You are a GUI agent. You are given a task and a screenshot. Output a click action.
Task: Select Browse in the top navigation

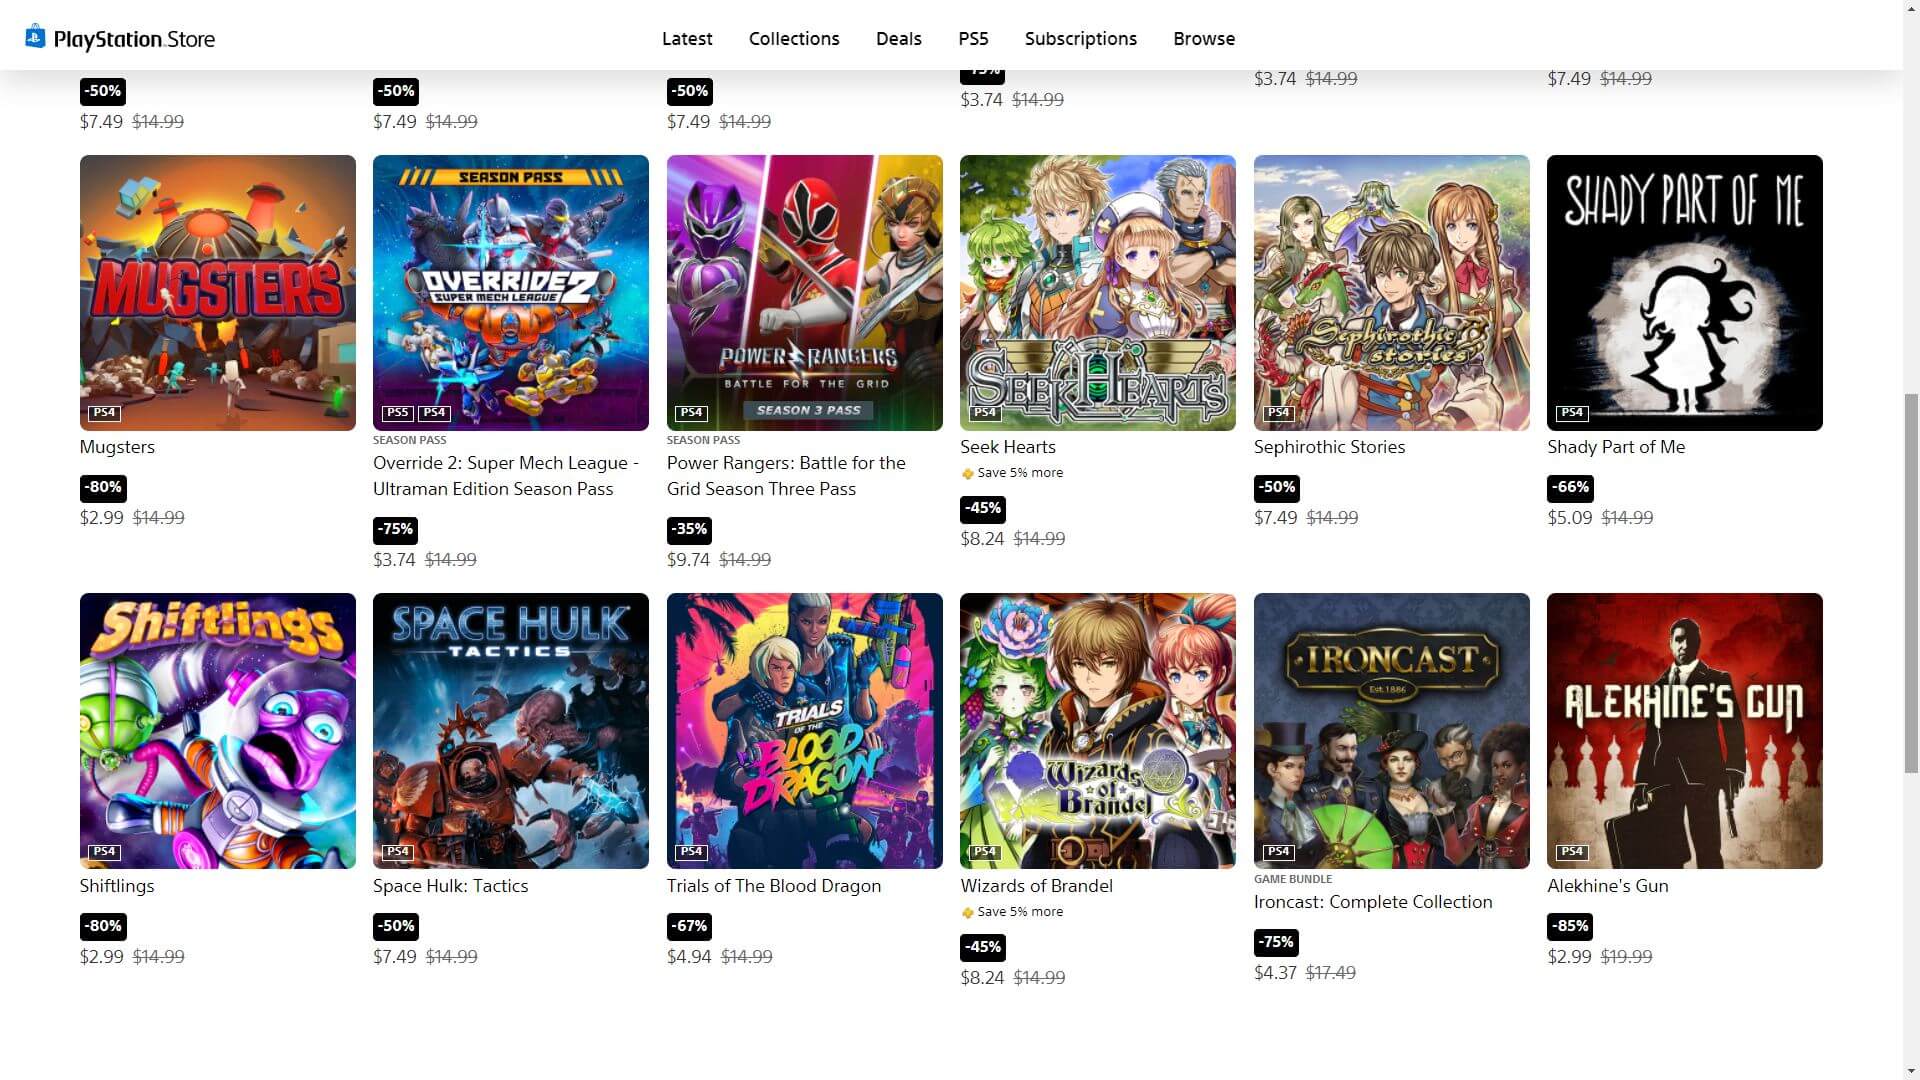pyautogui.click(x=1204, y=39)
